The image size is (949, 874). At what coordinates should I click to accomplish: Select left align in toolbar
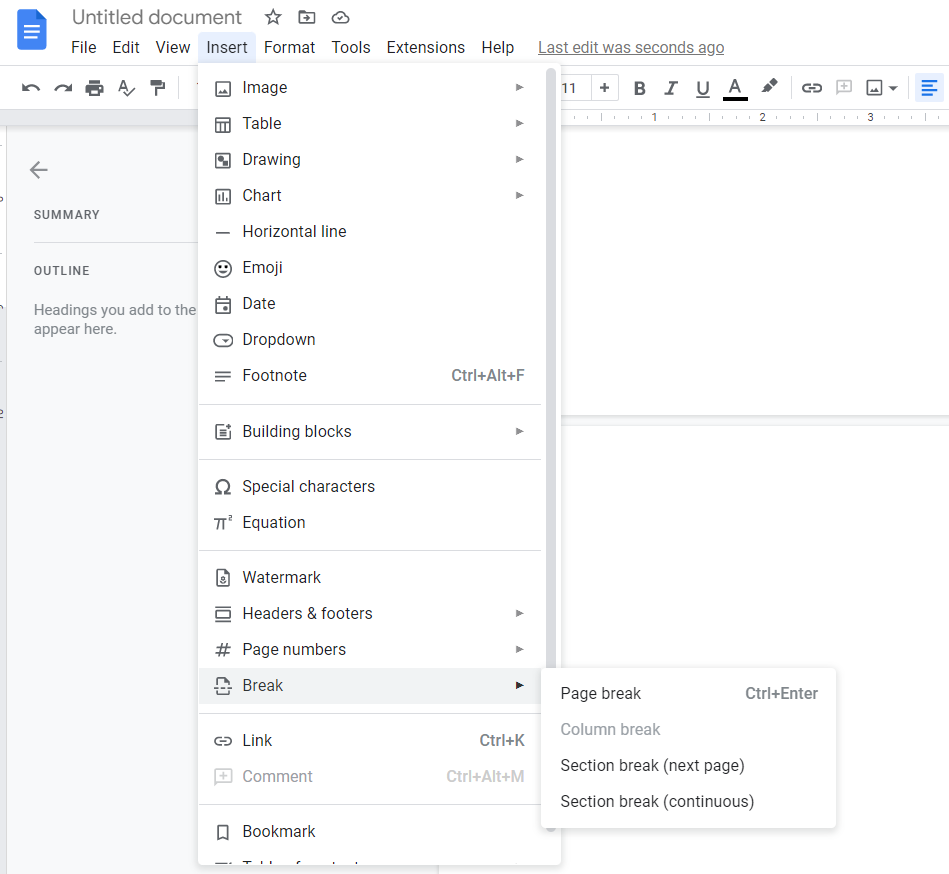[929, 88]
